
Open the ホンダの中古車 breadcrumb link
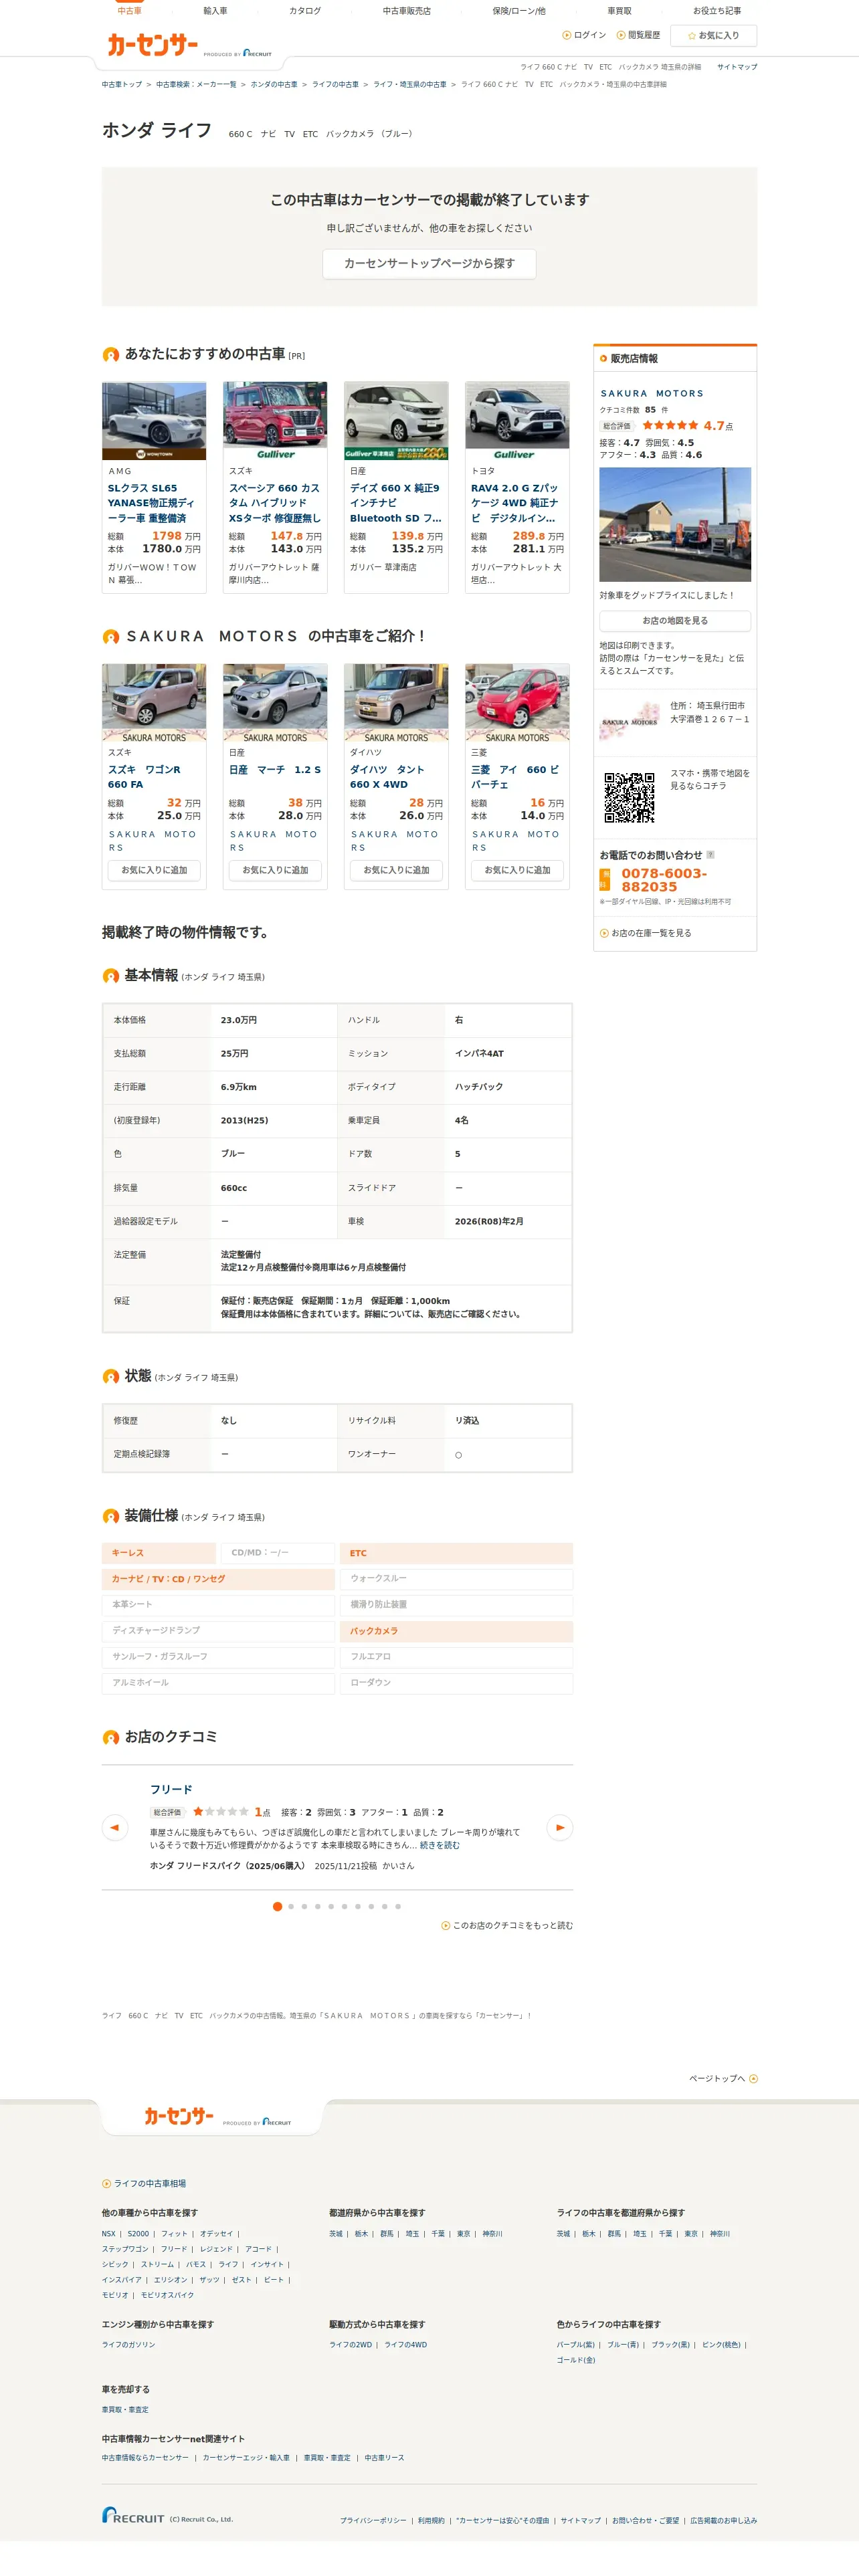274,85
